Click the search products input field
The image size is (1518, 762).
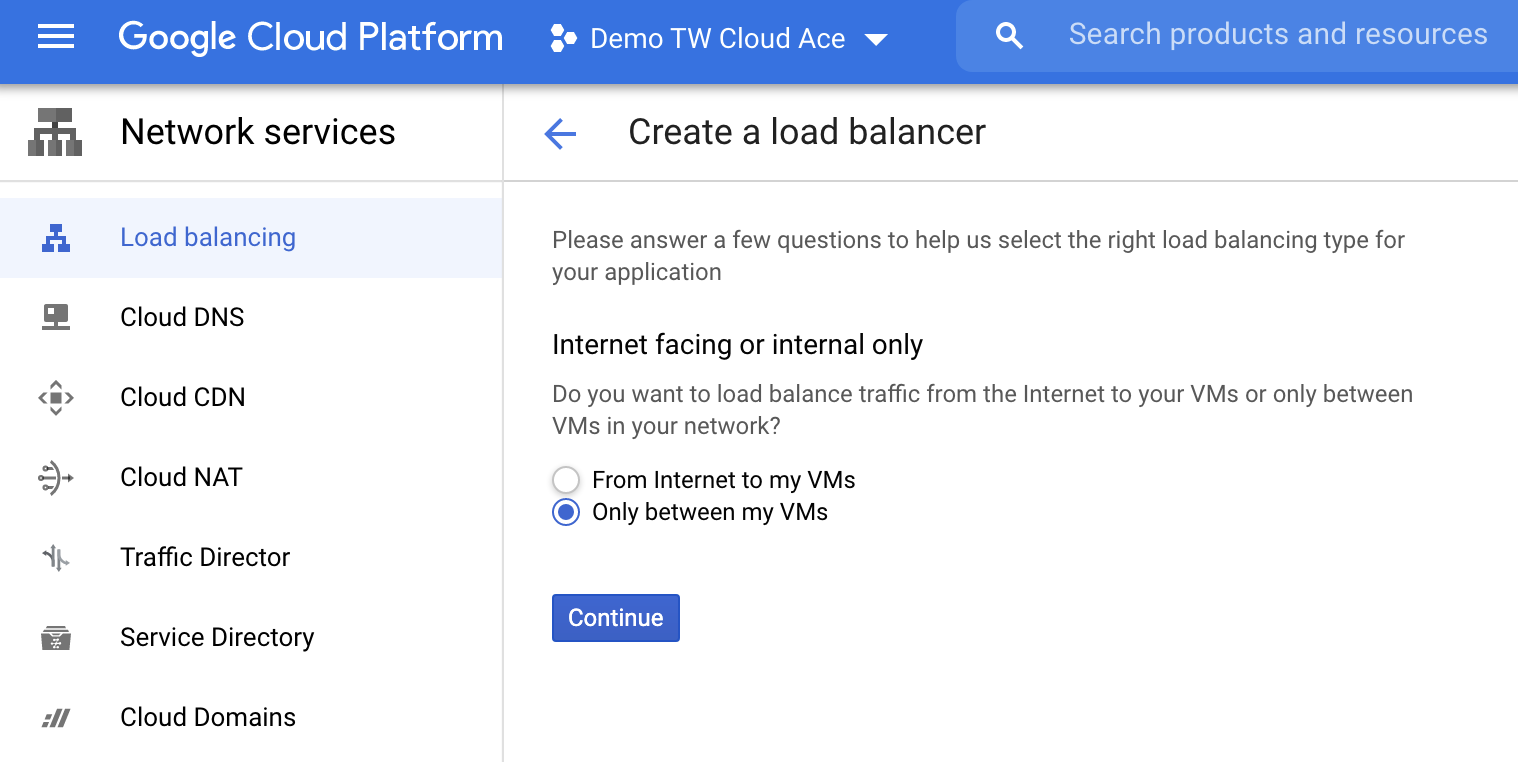click(1278, 34)
